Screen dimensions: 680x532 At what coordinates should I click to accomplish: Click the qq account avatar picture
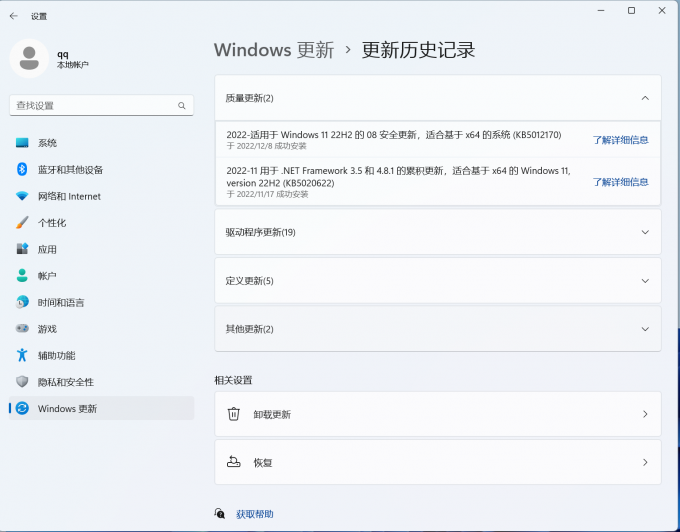tap(29, 59)
